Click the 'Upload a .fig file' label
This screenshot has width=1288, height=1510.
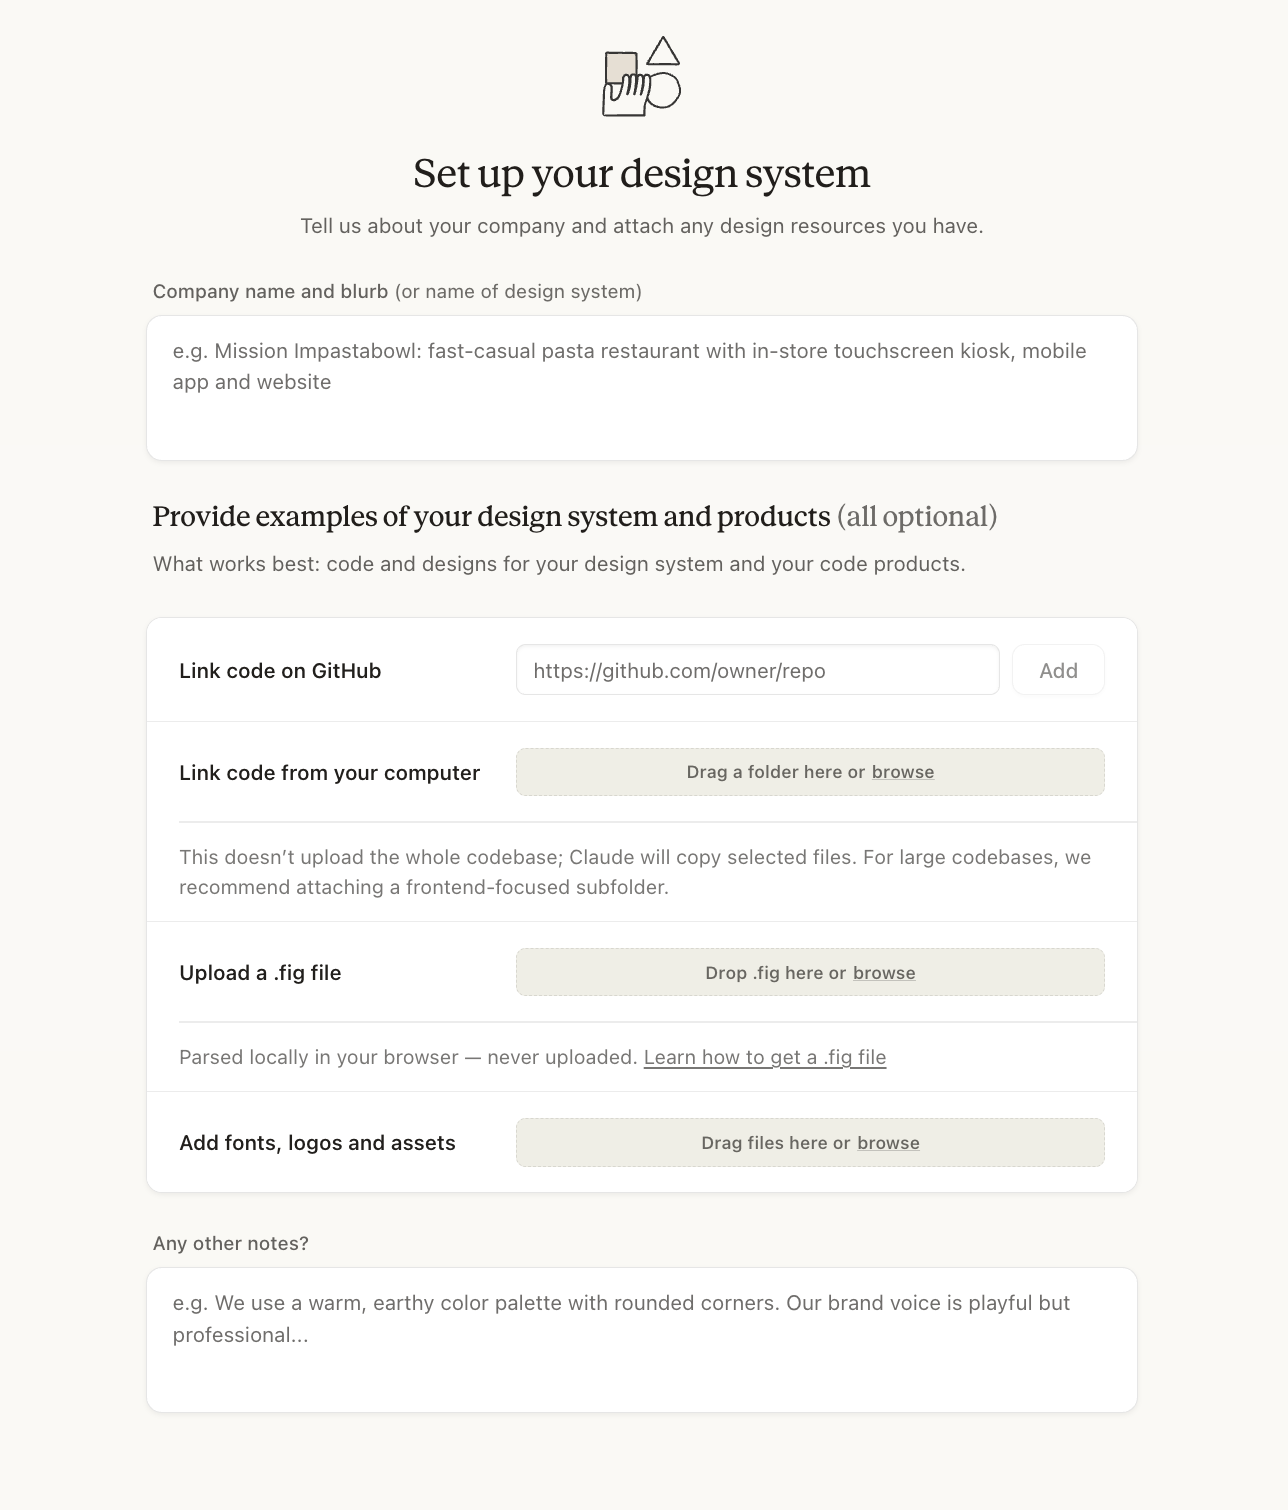260,973
